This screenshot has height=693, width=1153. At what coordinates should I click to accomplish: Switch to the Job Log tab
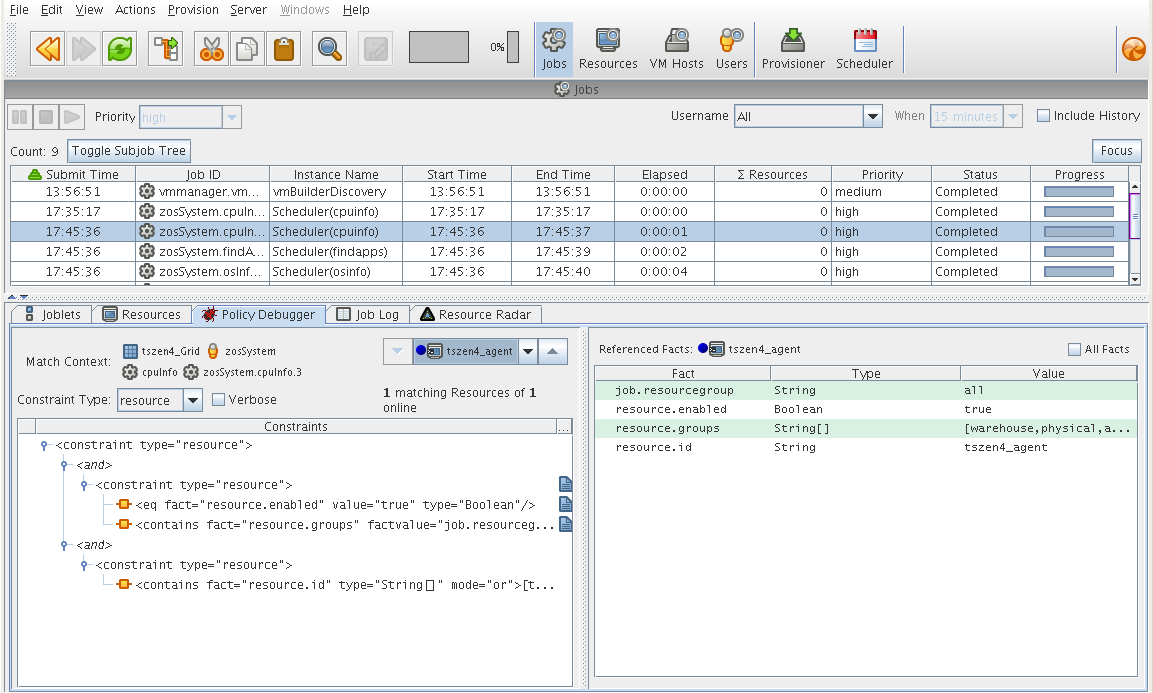(367, 314)
